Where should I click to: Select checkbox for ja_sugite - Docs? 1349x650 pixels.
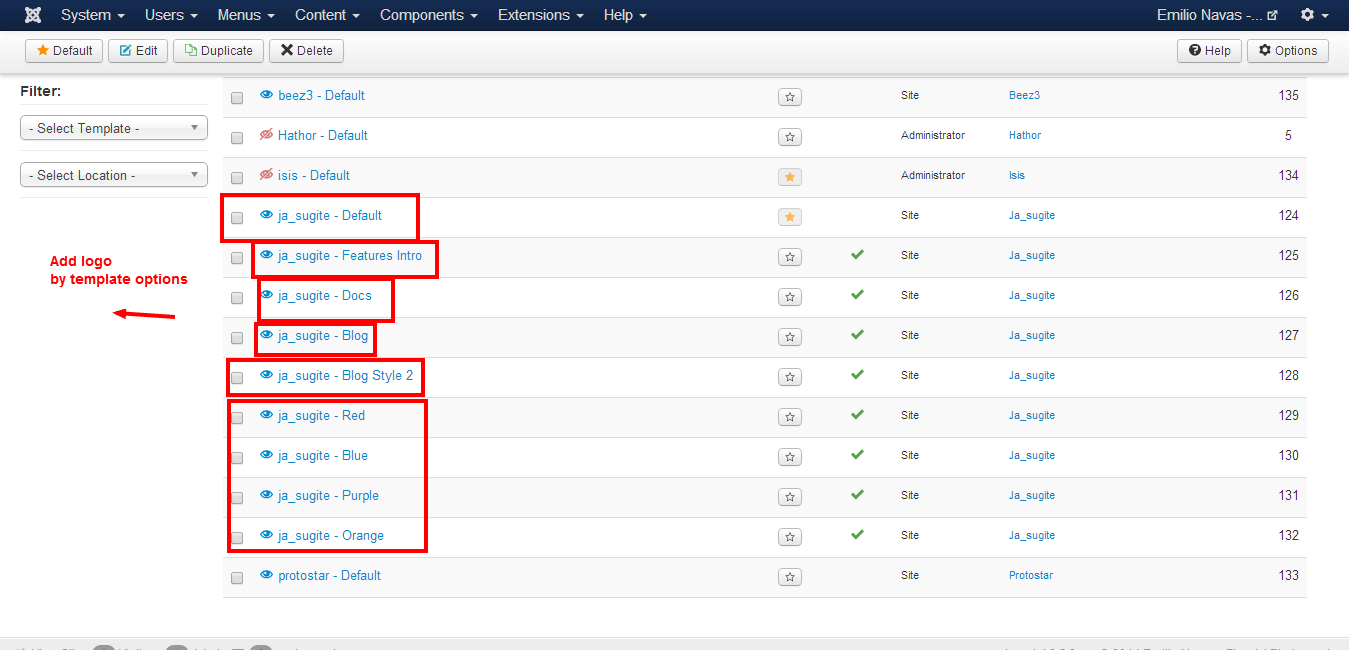[237, 298]
